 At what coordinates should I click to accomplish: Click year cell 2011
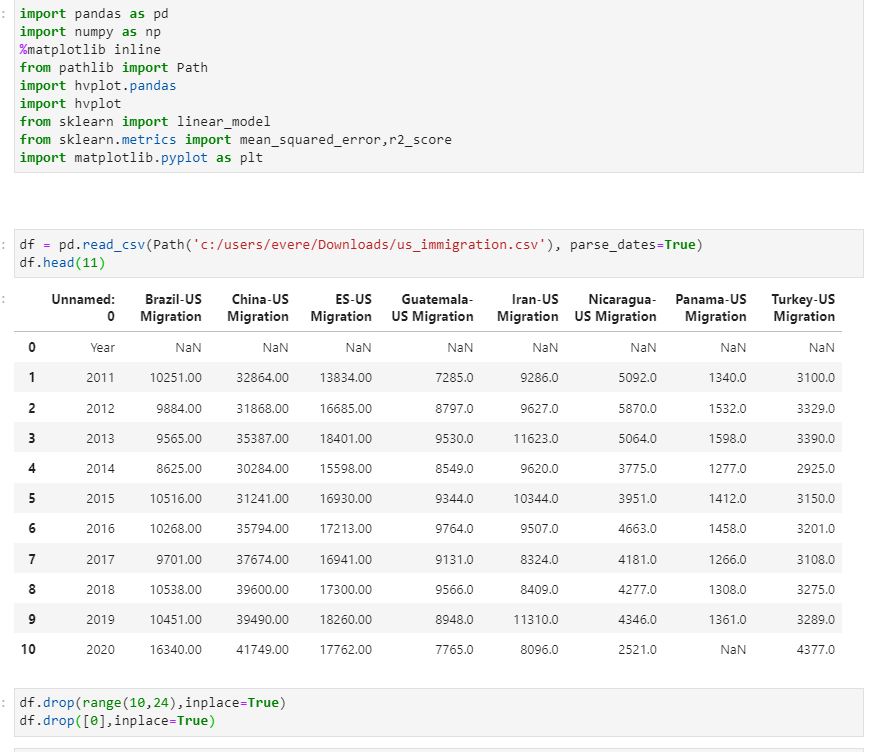[100, 377]
